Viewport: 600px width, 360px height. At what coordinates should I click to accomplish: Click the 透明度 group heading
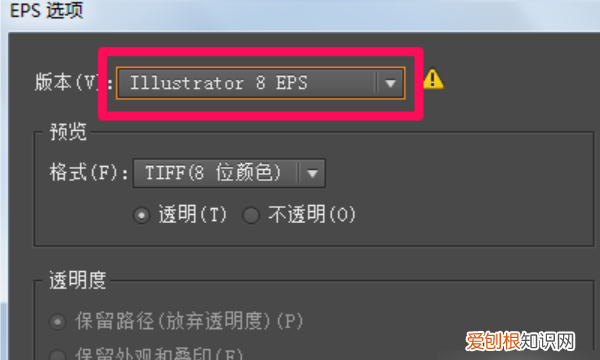click(x=78, y=280)
